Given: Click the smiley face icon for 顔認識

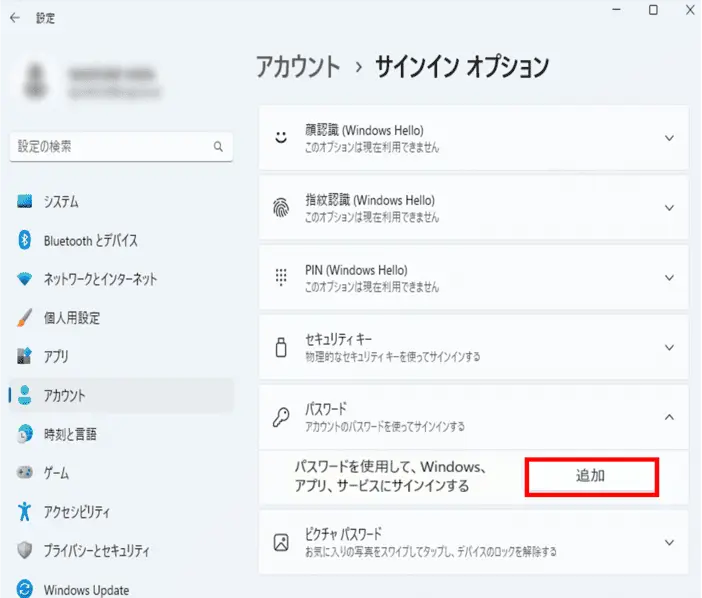Looking at the screenshot, I should click(x=281, y=138).
